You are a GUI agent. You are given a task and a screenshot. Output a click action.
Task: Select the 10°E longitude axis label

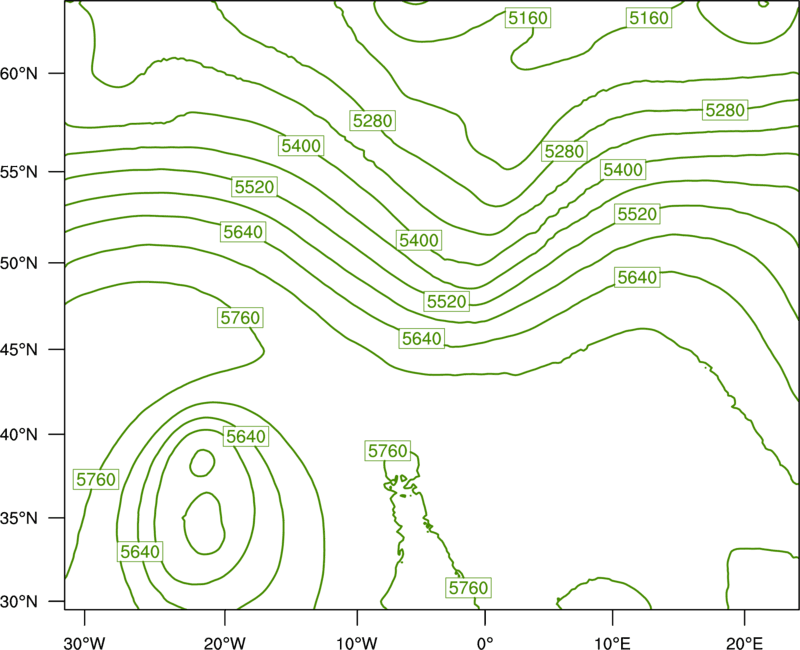tap(612, 643)
